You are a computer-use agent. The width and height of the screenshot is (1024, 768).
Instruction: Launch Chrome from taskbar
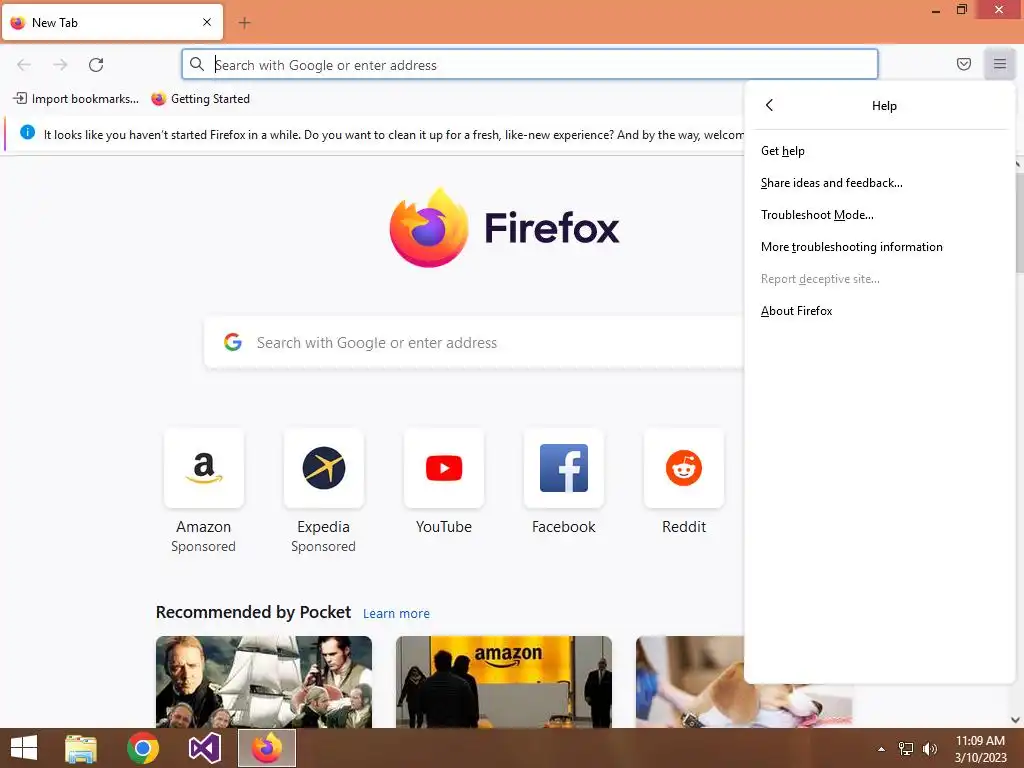click(143, 748)
